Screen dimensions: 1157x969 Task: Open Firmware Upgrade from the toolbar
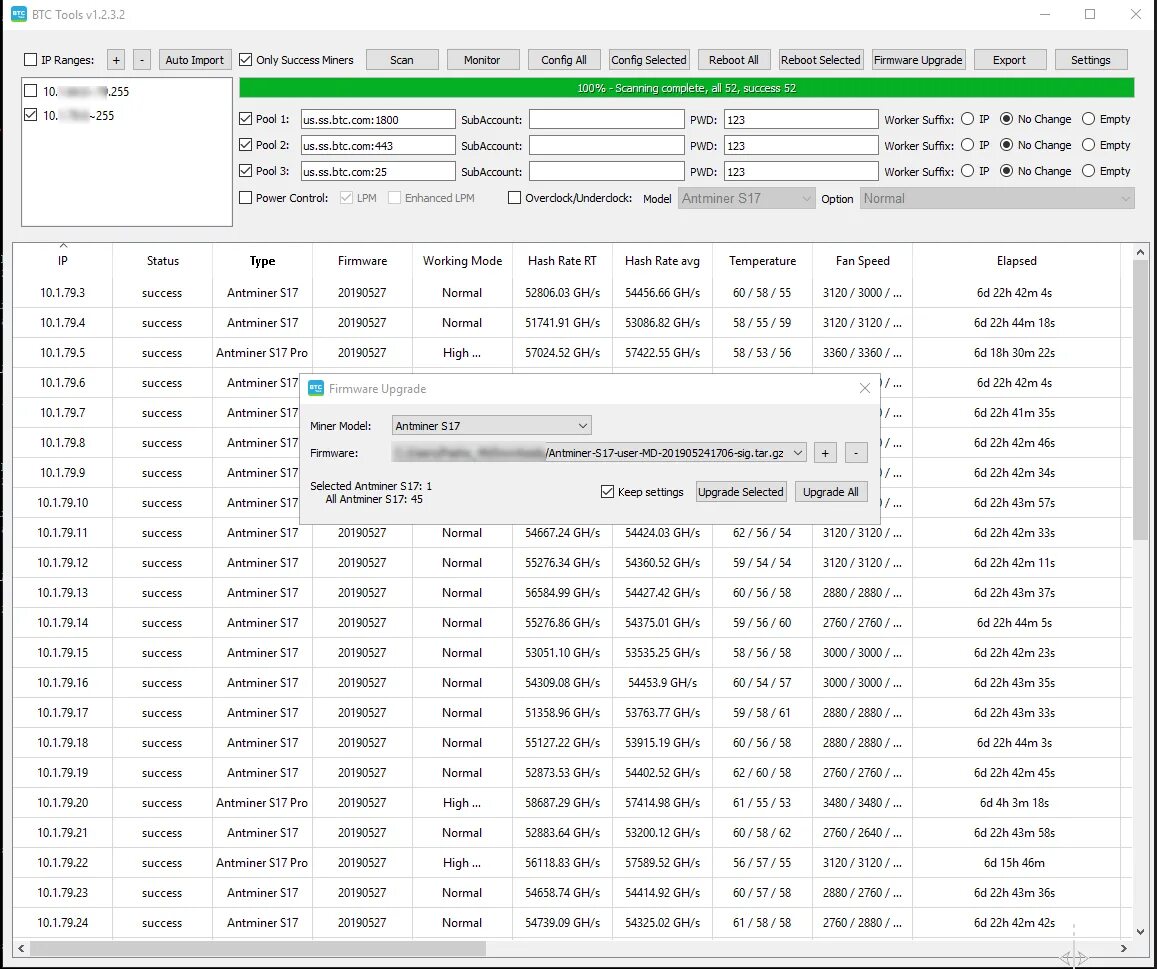coord(918,60)
